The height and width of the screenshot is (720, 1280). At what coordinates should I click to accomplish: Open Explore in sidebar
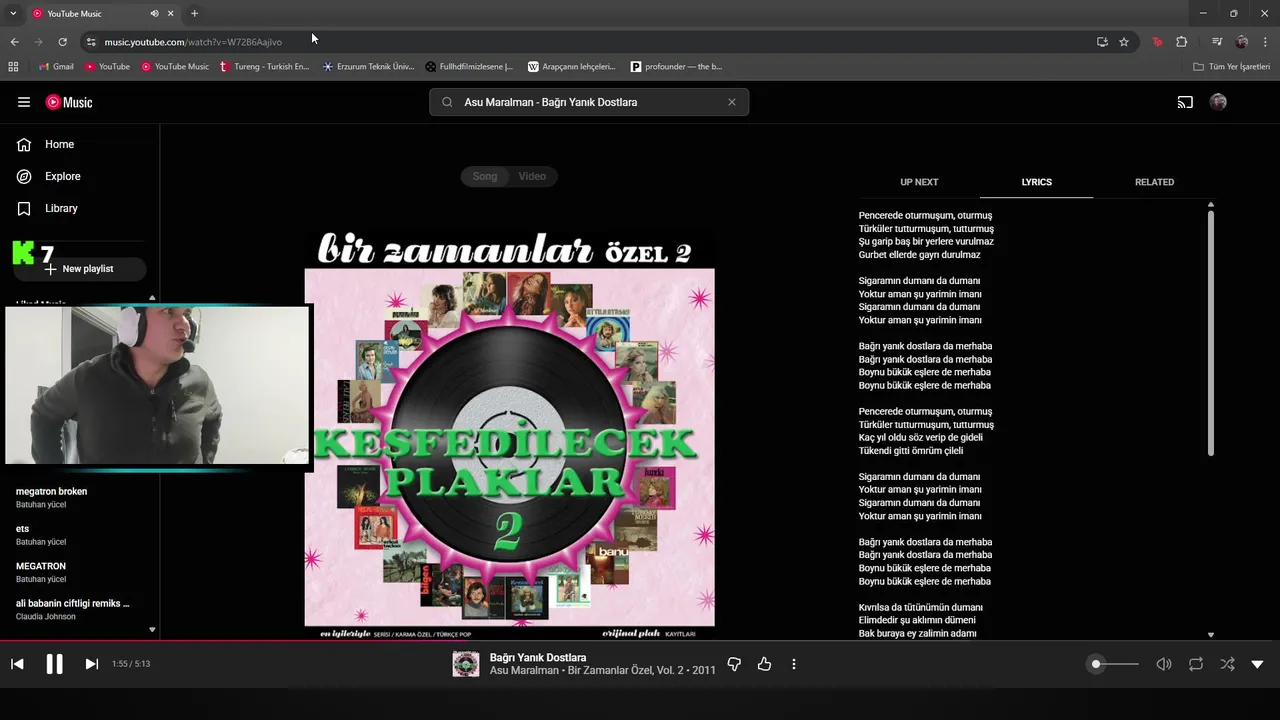[62, 176]
